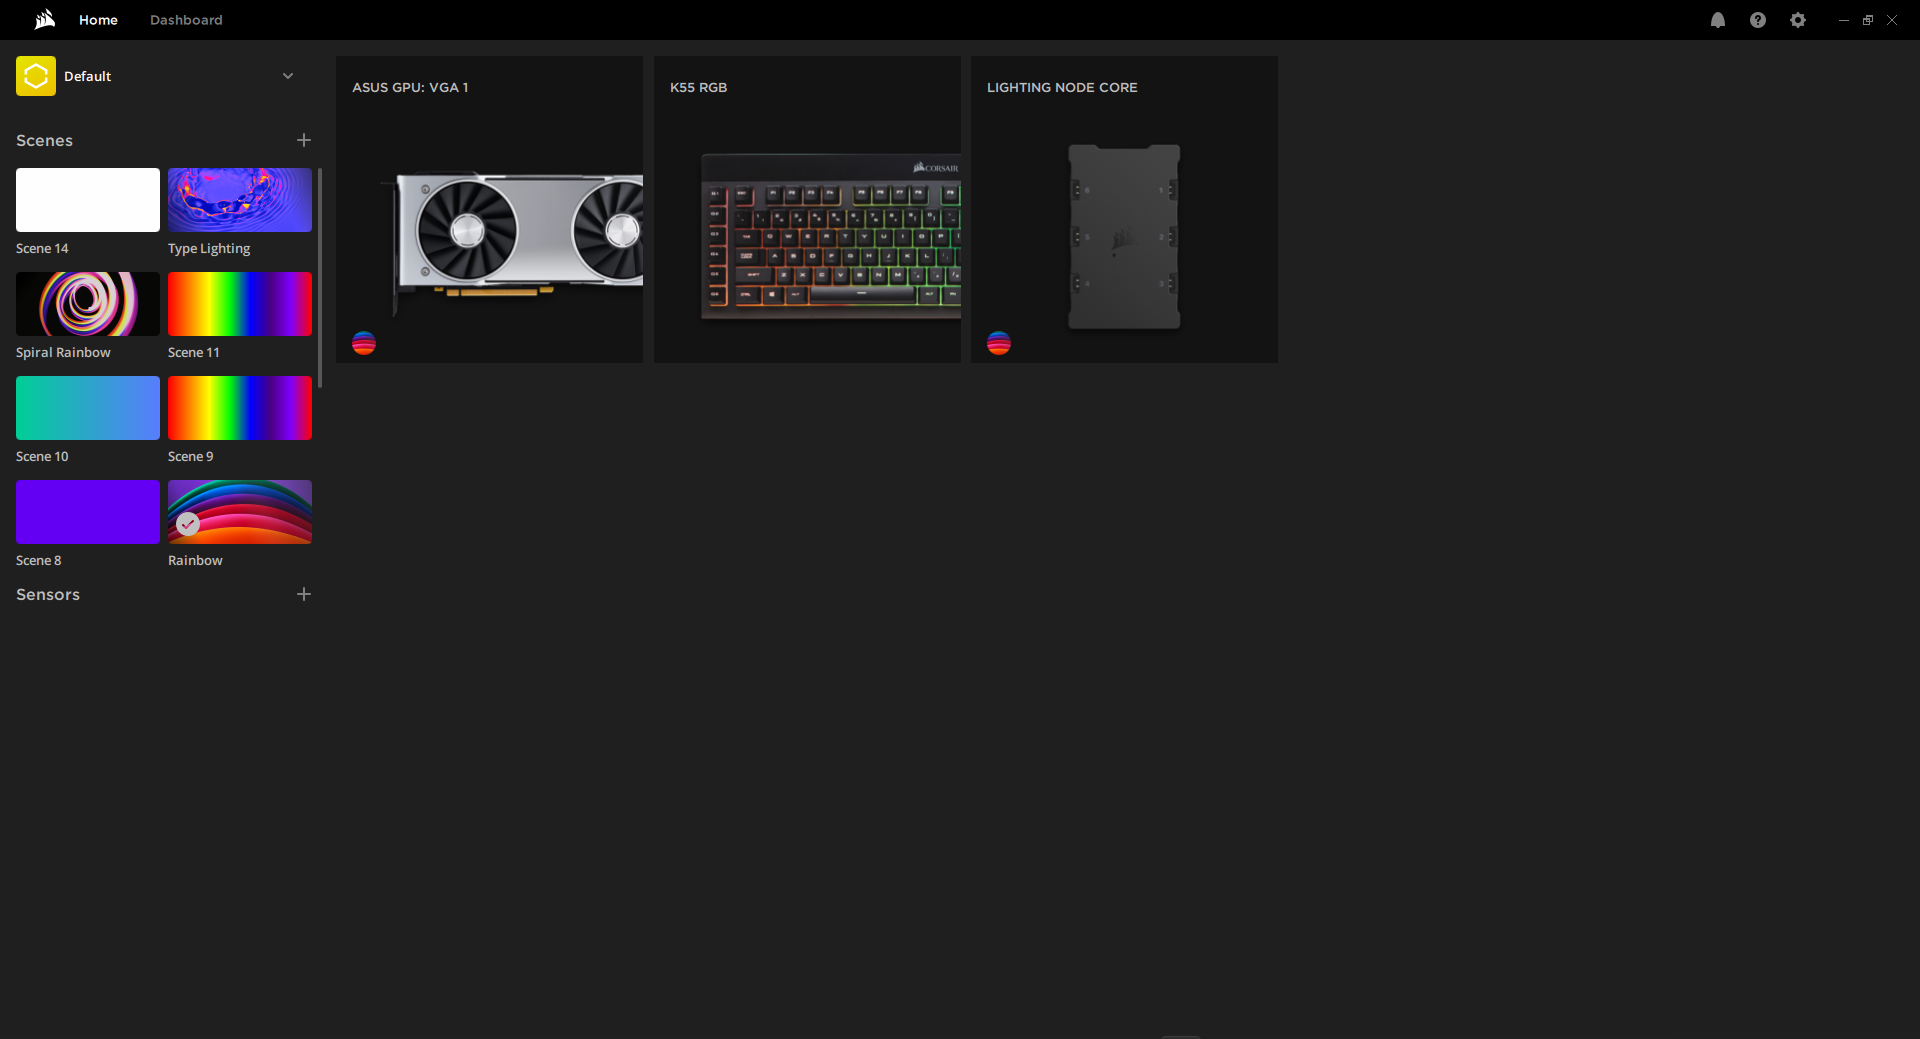Open the Lighting Node Core device image
Screen dimensions: 1920x1039
point(1124,236)
